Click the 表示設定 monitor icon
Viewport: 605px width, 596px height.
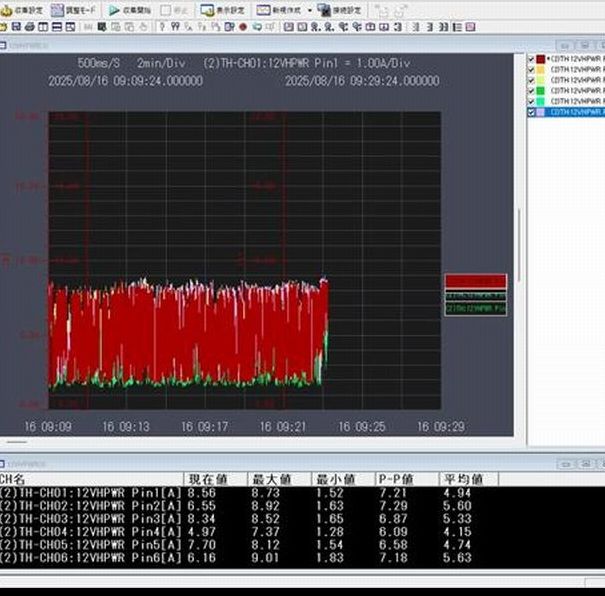(x=207, y=10)
